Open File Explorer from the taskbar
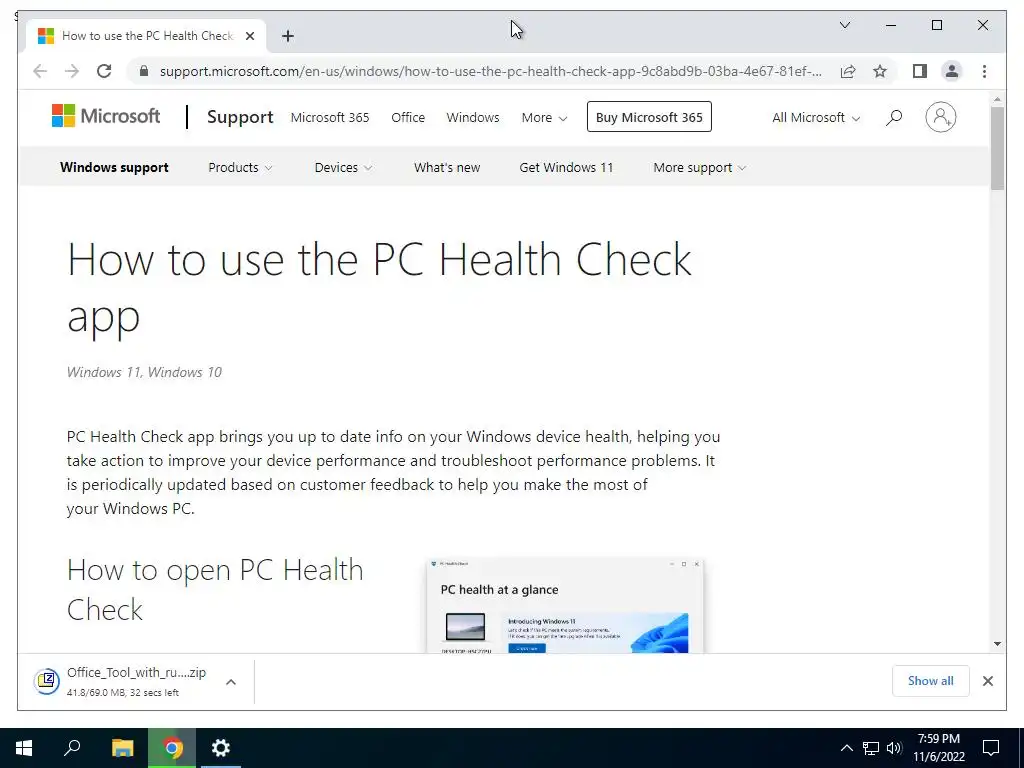 122,748
